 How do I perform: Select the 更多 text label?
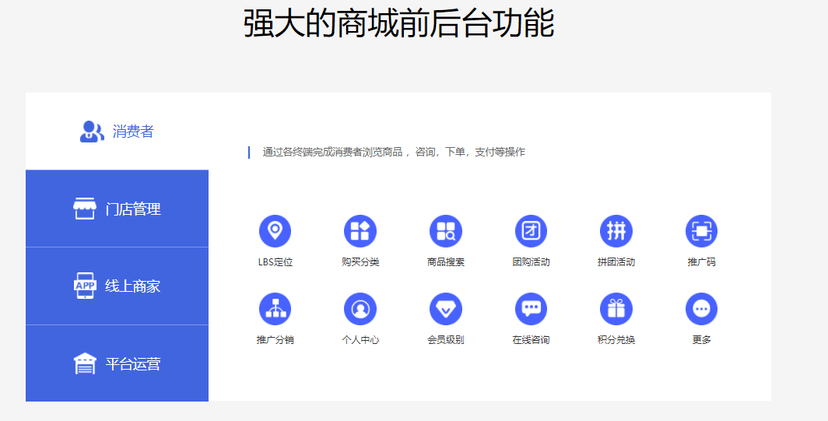click(x=701, y=340)
